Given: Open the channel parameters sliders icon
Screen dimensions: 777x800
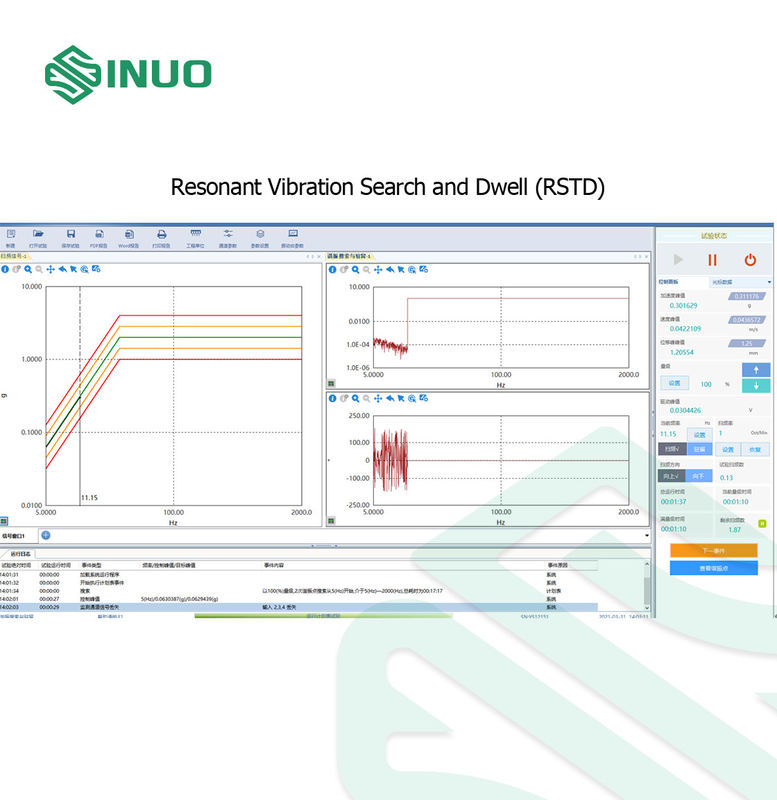Looking at the screenshot, I should click(x=228, y=234).
